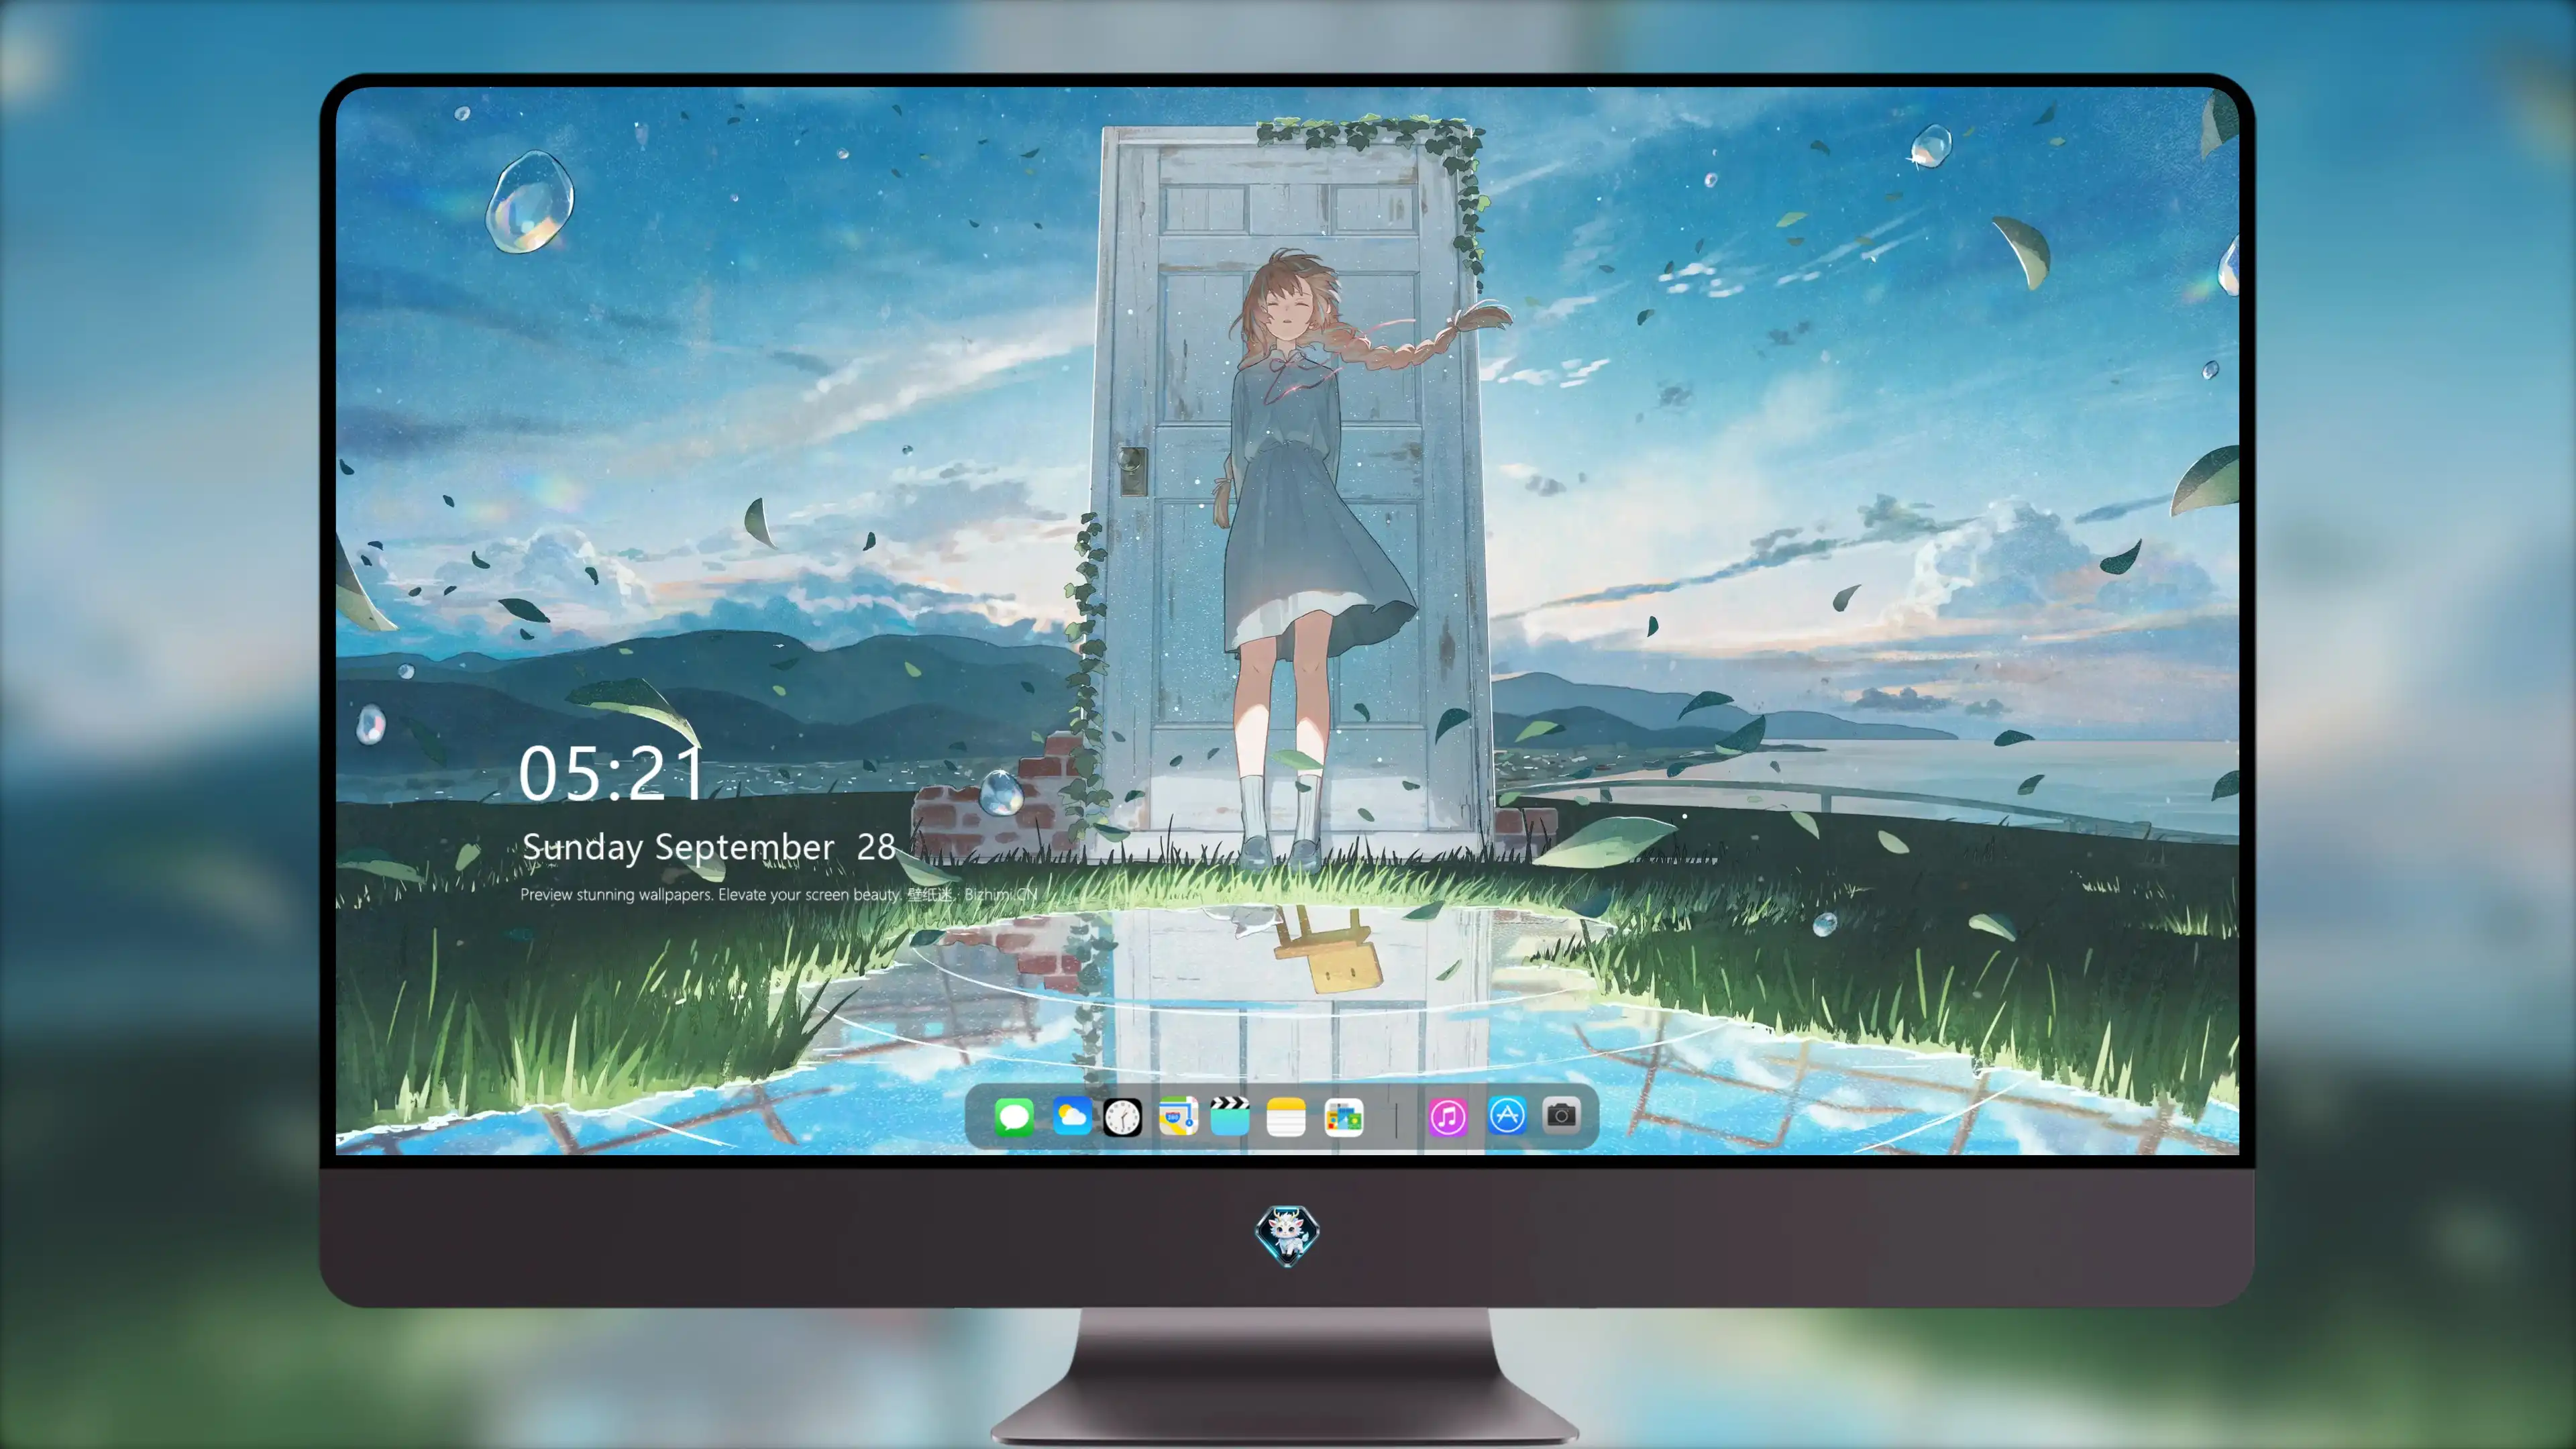Click the Sunday September 28 date text
Viewport: 2576px width, 1449px height.
click(x=709, y=847)
